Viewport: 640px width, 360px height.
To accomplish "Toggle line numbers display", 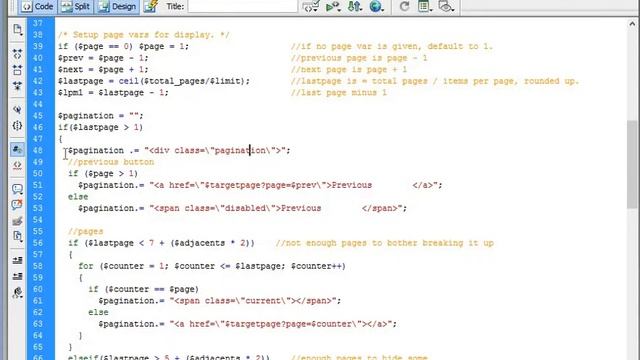I will 17,149.
